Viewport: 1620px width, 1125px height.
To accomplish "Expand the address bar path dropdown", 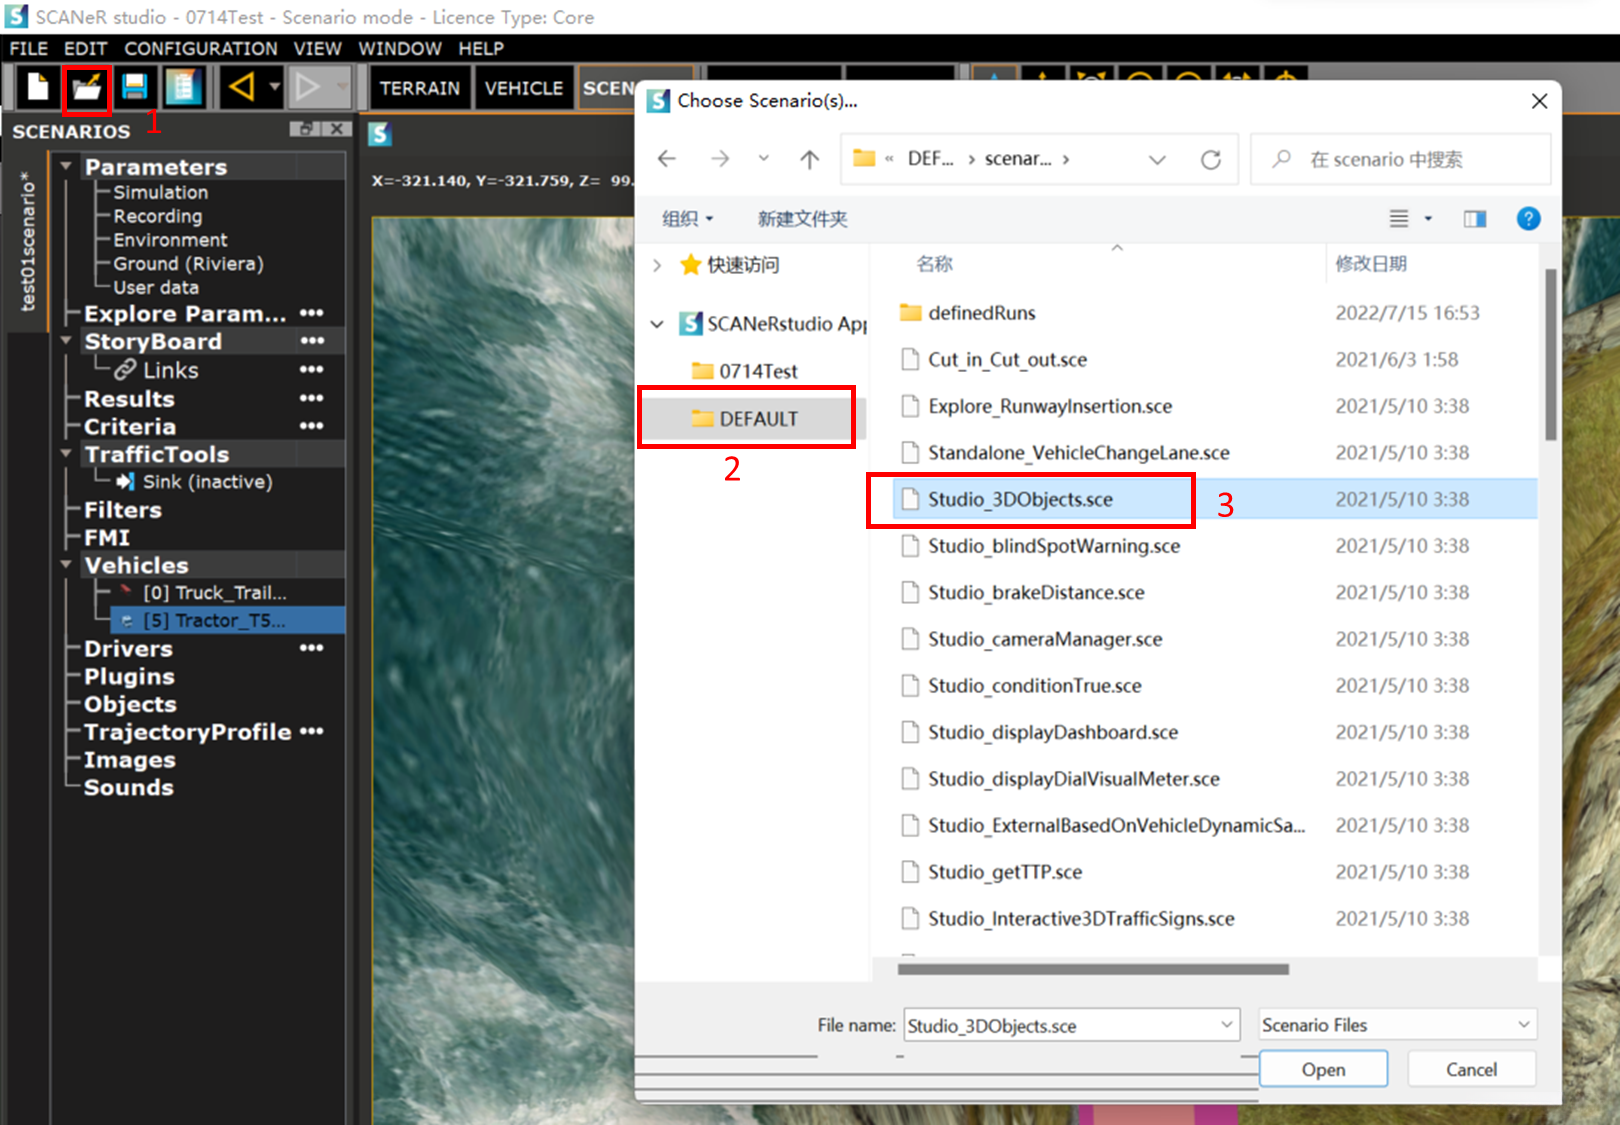I will tap(1157, 159).
